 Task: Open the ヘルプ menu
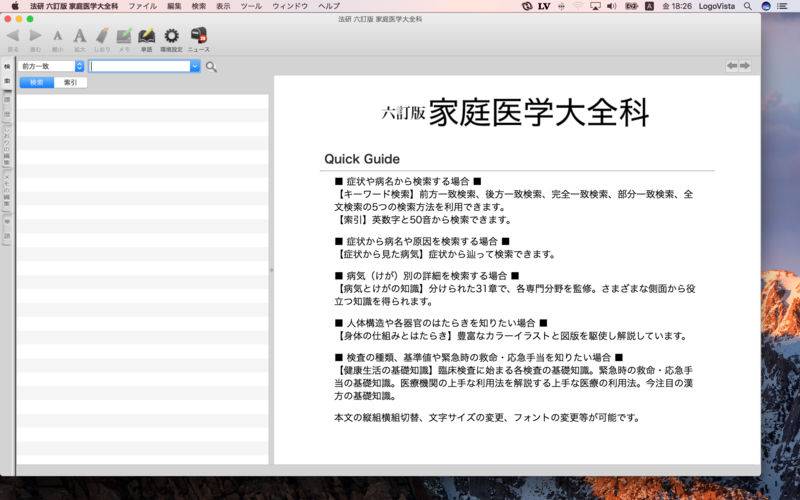[x=329, y=6]
